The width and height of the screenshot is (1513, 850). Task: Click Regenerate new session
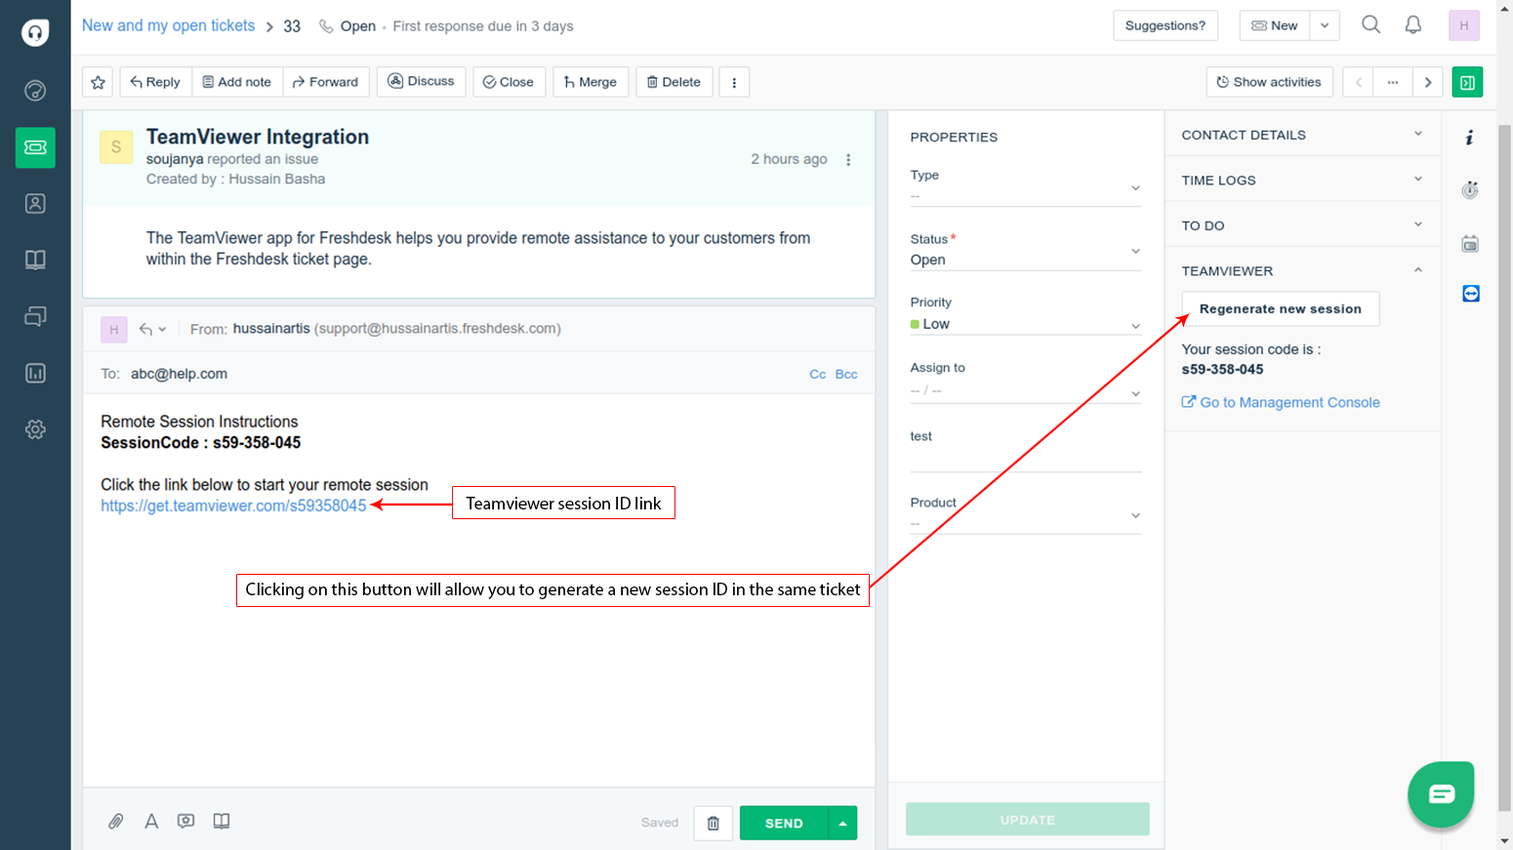click(1280, 309)
